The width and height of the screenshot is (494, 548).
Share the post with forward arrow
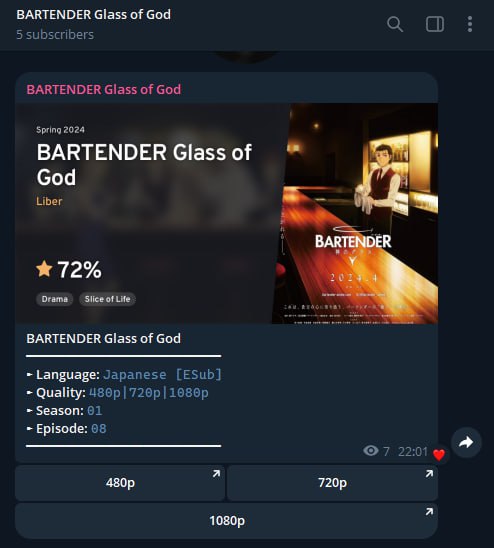click(x=466, y=442)
